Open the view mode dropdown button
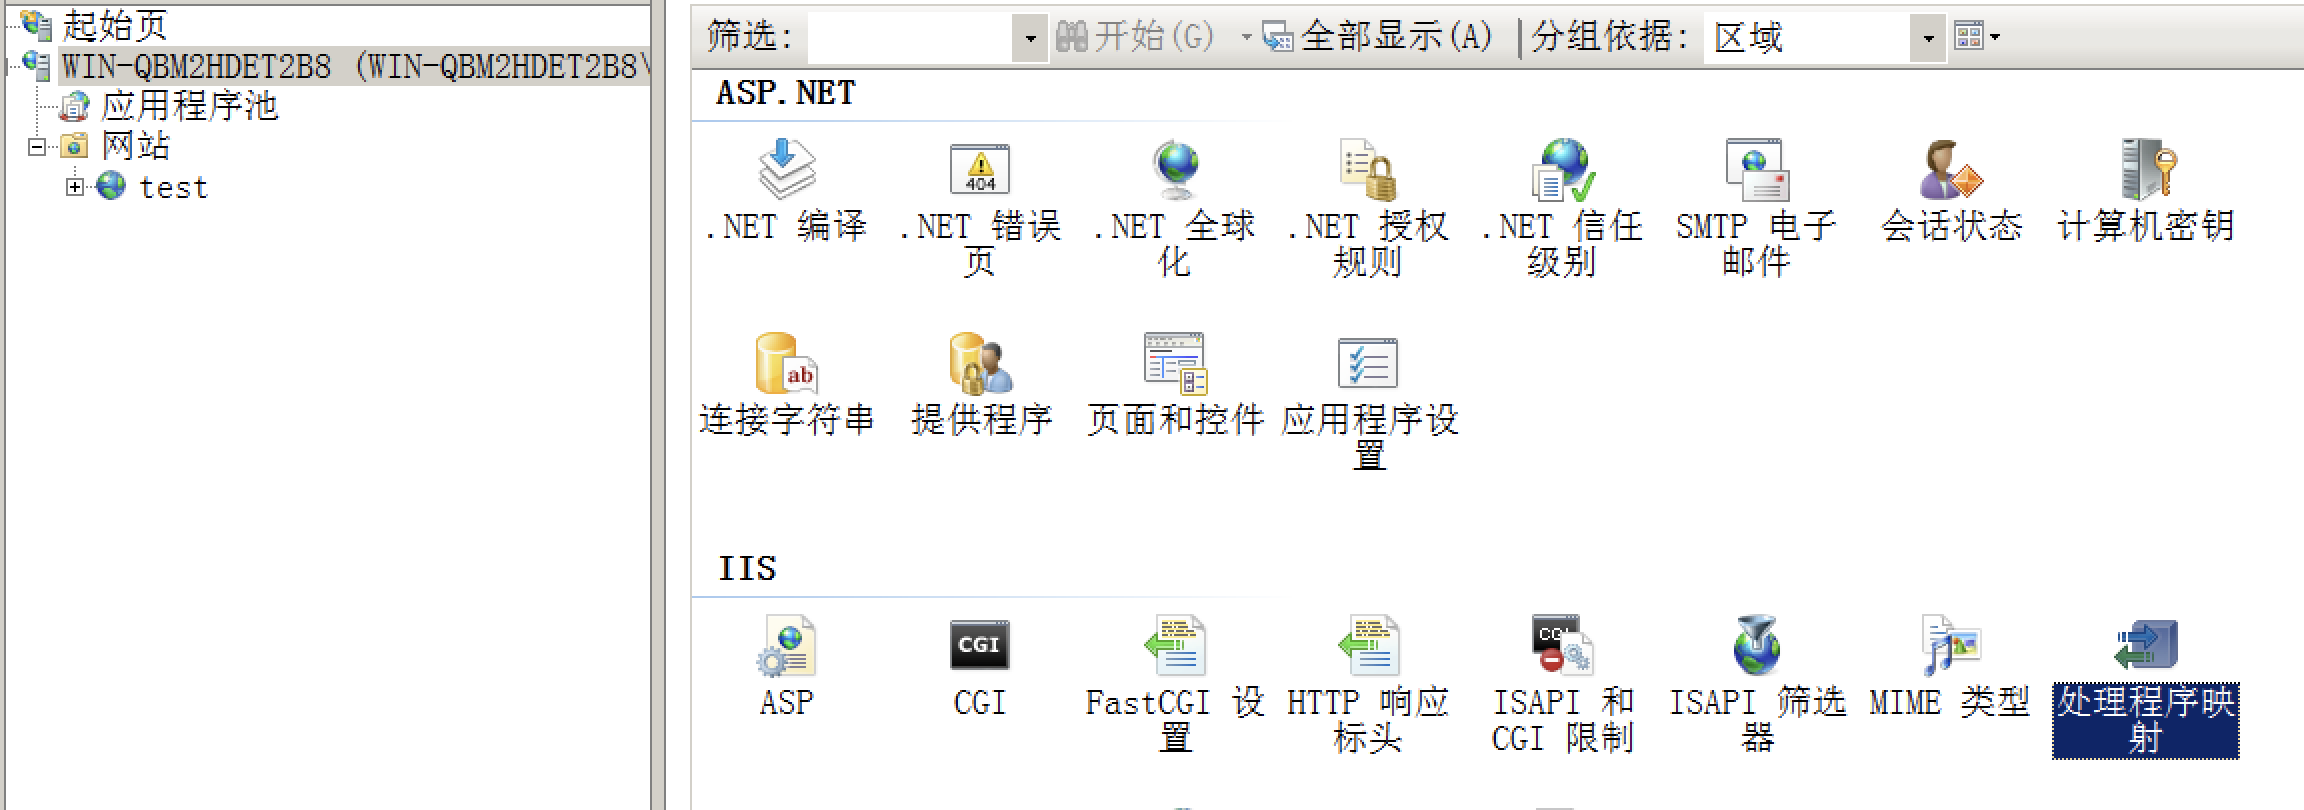Viewport: 2304px width, 810px height. click(1976, 37)
